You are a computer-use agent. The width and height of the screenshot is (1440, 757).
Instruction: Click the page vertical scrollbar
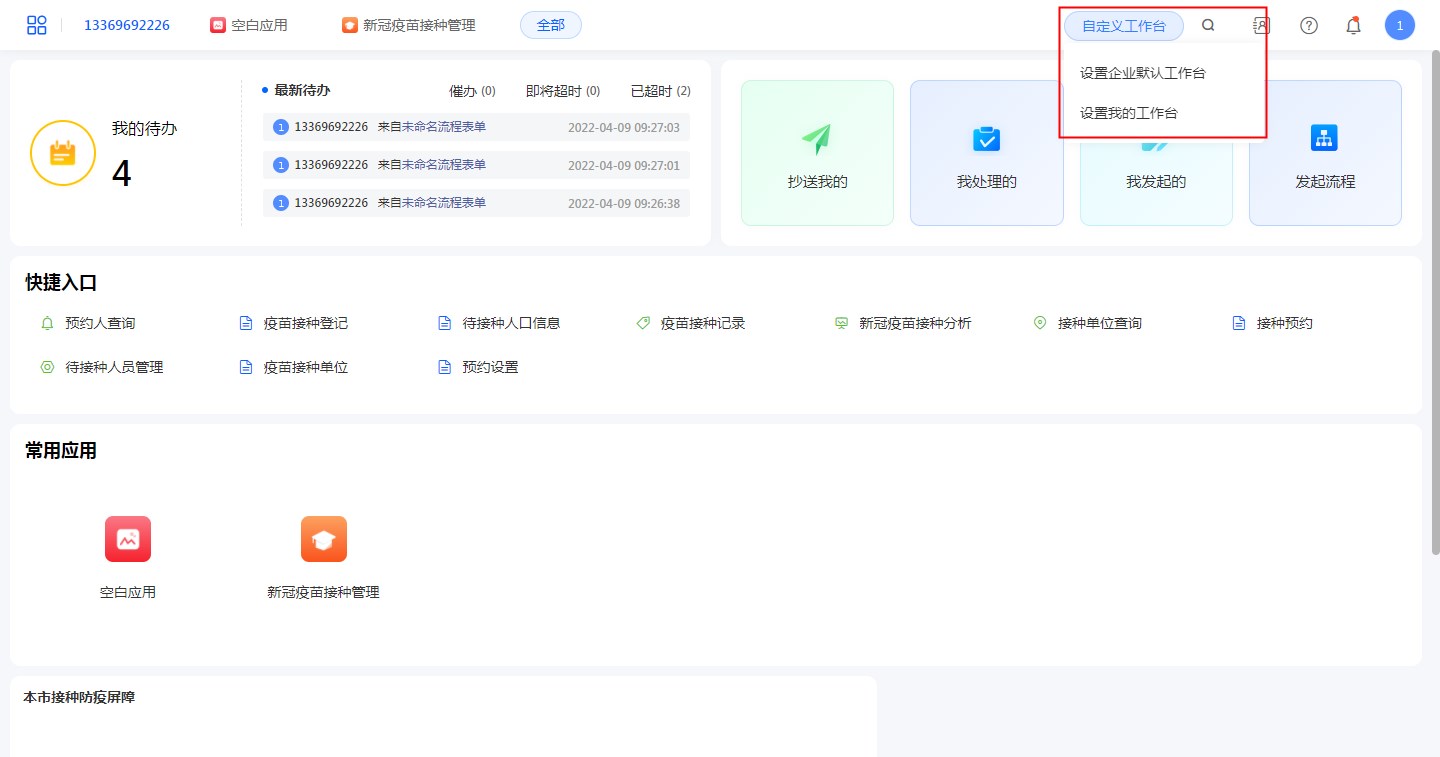click(x=1435, y=300)
